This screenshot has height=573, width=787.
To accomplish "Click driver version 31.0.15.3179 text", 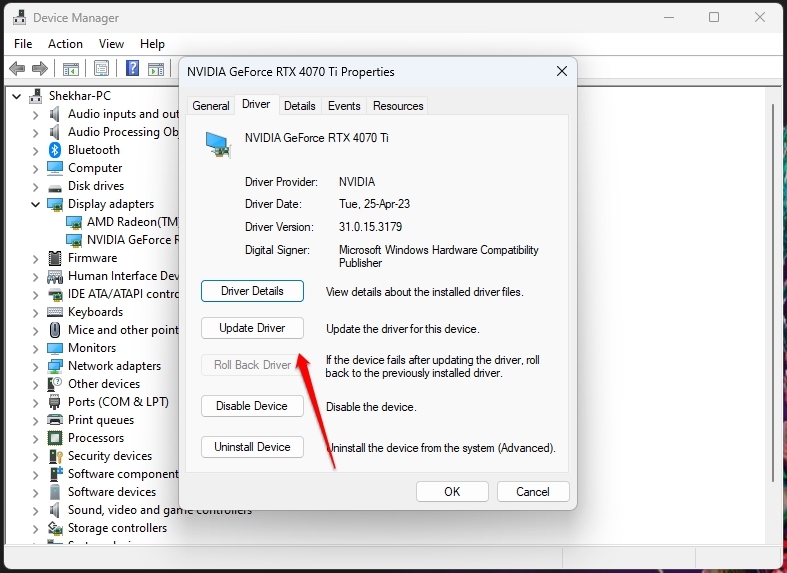I will pos(370,227).
